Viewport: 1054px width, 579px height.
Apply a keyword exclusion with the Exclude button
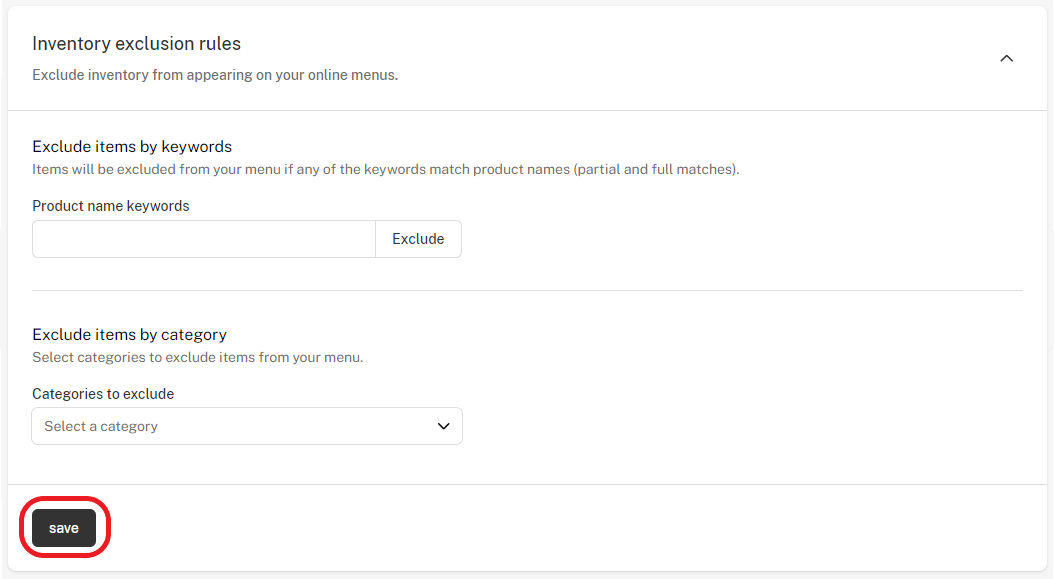pyautogui.click(x=418, y=238)
